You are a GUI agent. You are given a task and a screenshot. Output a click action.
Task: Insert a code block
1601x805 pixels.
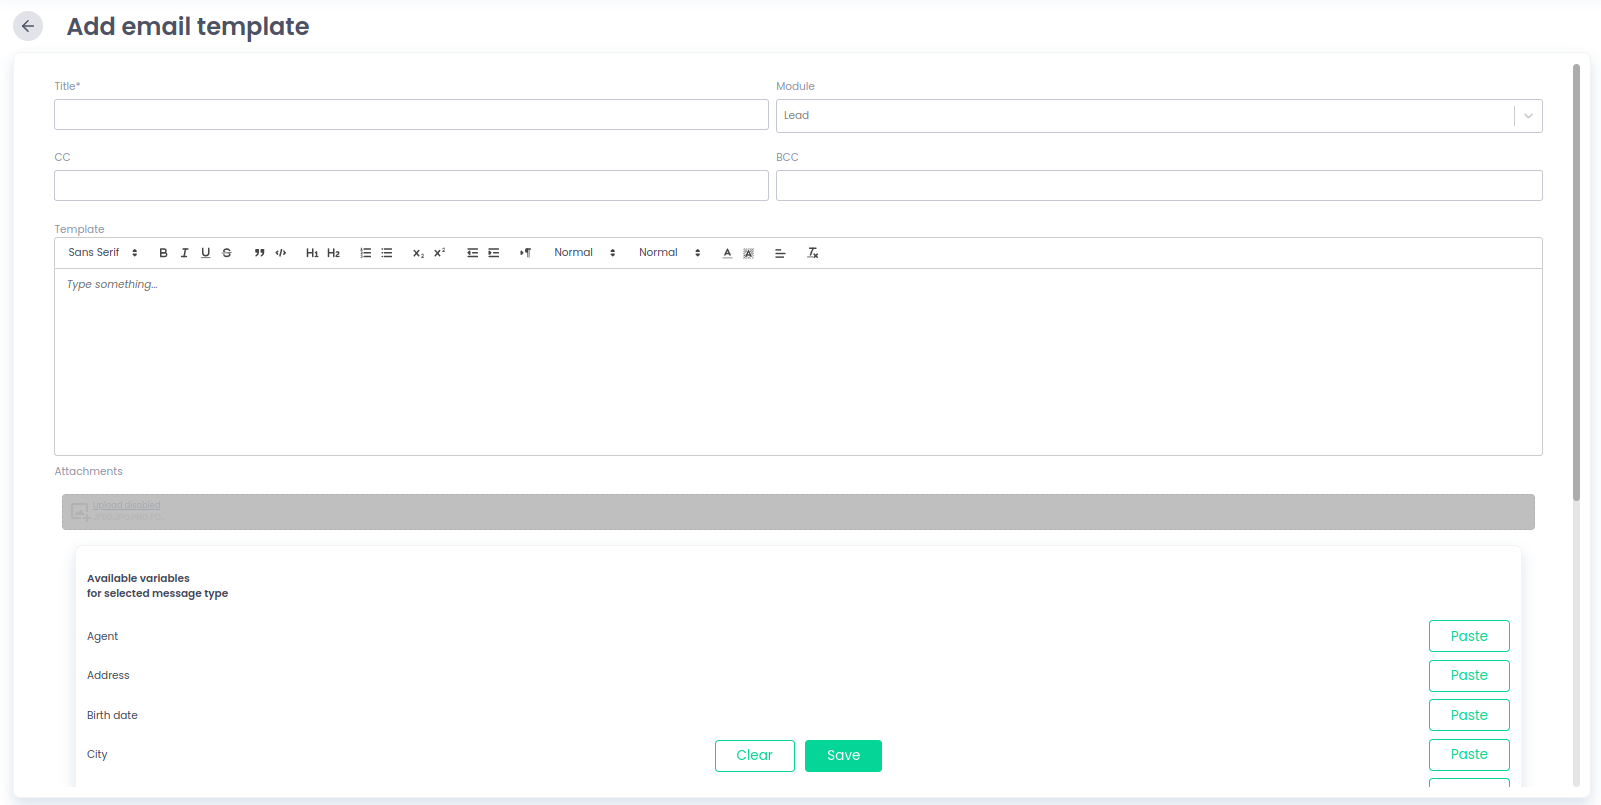[281, 253]
